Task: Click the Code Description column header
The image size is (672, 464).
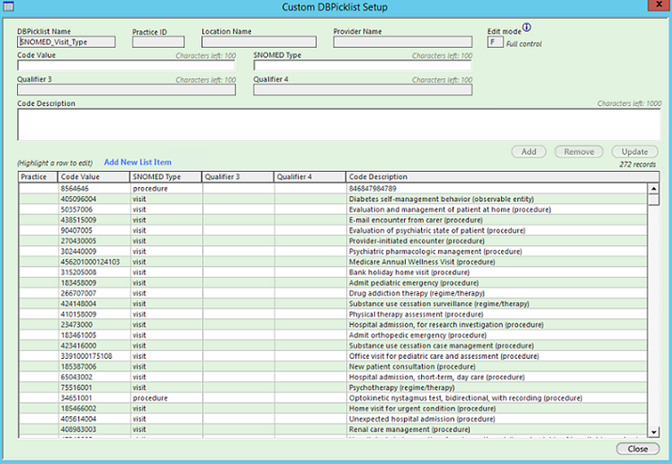Action: (x=502, y=177)
